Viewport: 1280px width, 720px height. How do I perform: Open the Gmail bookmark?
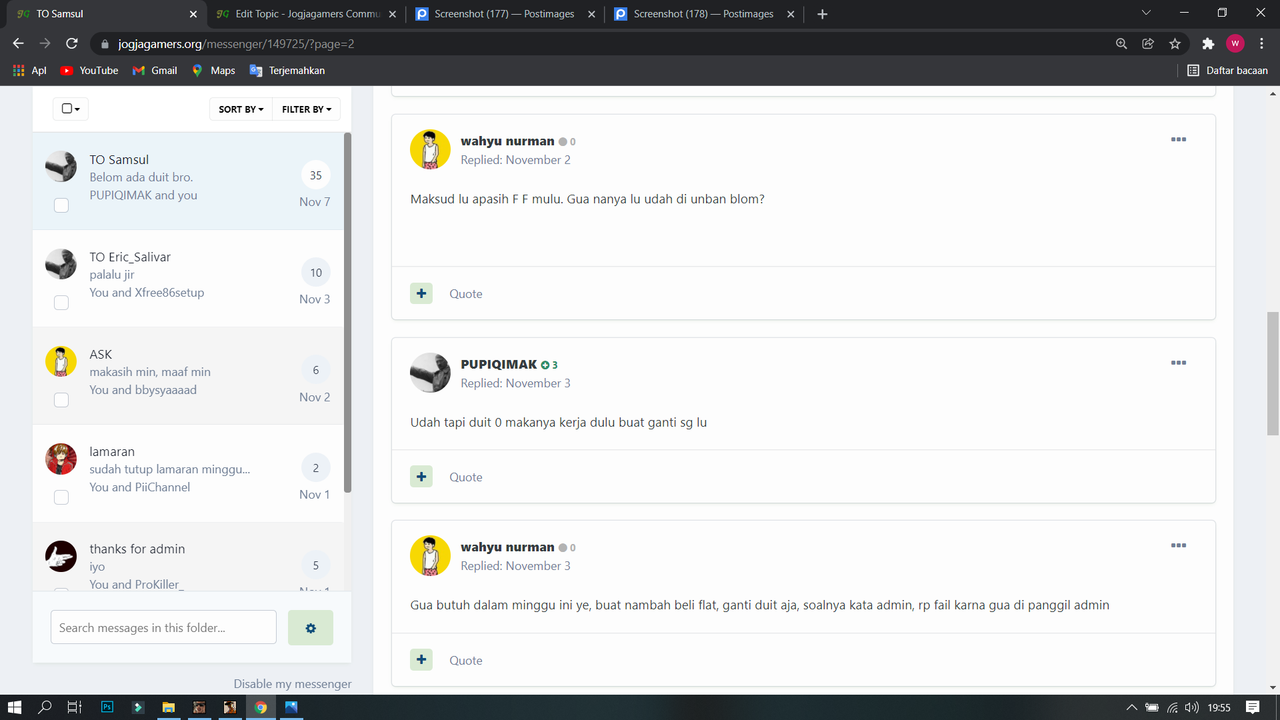click(154, 71)
